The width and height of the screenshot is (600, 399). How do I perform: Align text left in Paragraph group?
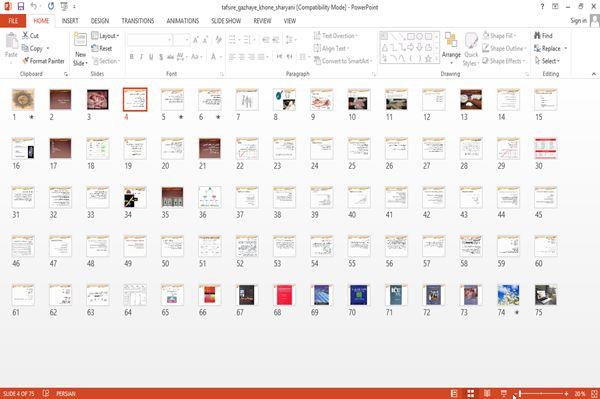coord(232,57)
